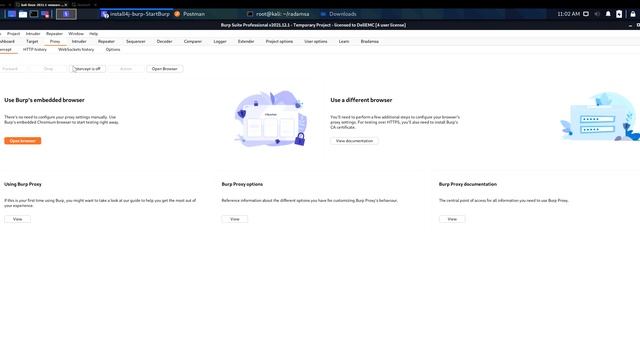The height and width of the screenshot is (360, 640).
Task: Open the terminal emulator panel icon
Action: click(34, 14)
